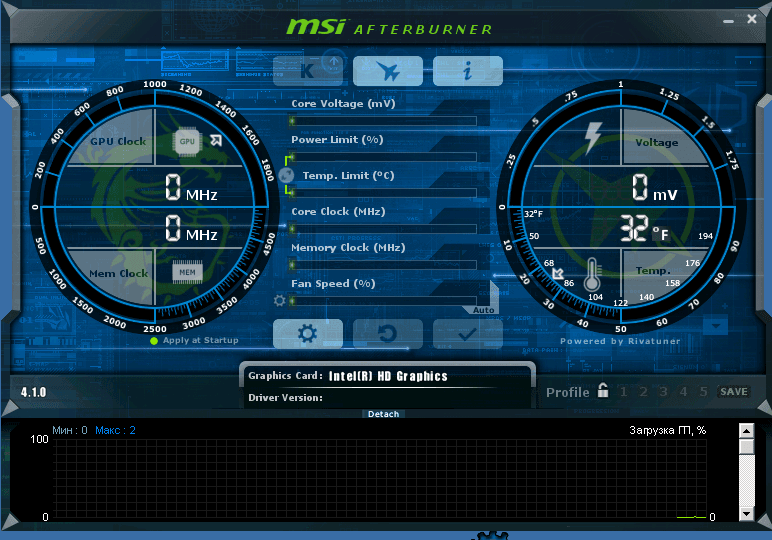The image size is (772, 540).
Task: Click the Макс : 2 value
Action: coord(115,430)
